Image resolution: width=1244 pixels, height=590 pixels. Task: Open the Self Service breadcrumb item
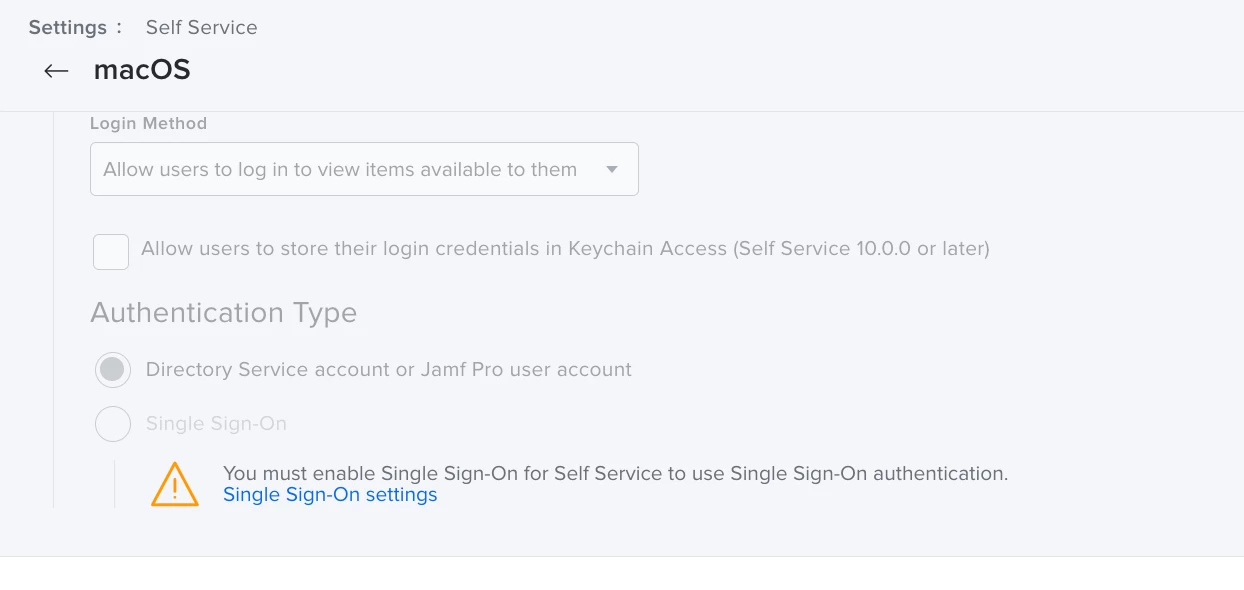click(x=201, y=27)
